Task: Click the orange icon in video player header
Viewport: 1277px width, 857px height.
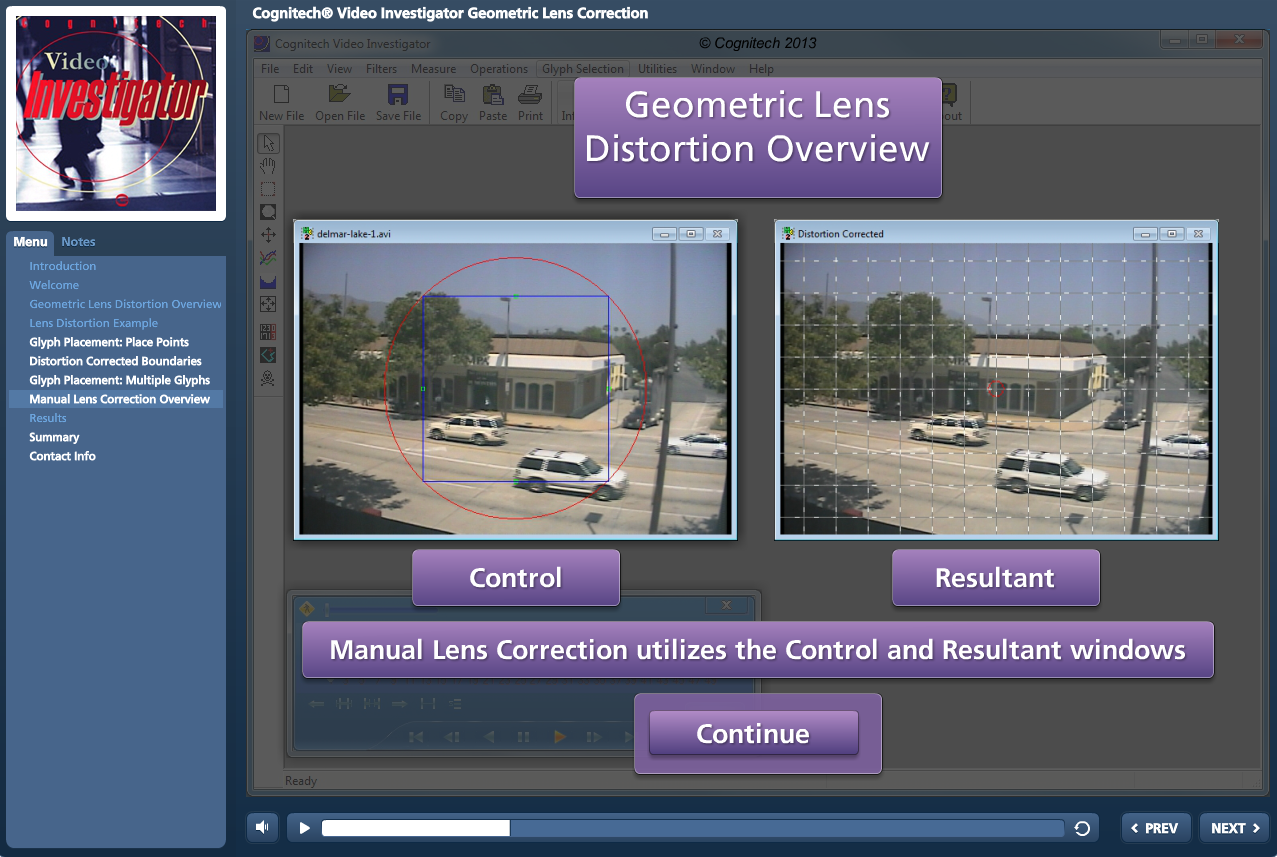Action: pos(307,608)
